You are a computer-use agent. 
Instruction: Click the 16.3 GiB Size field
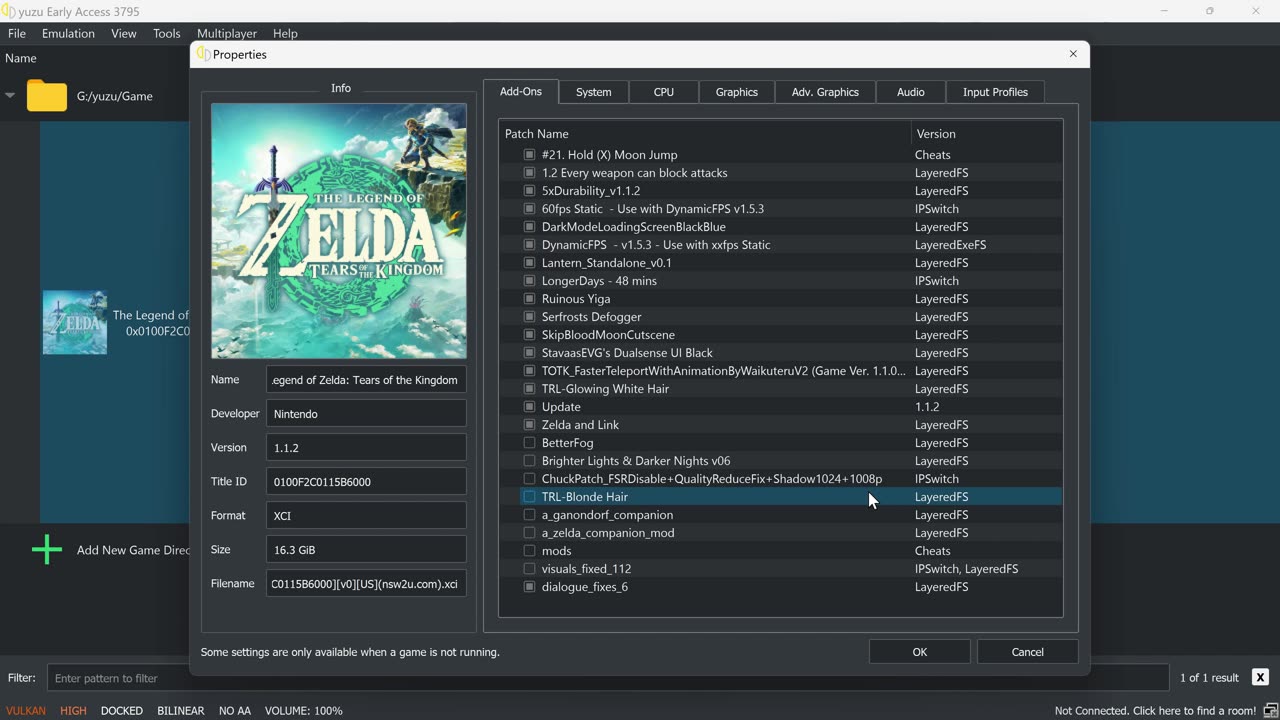point(366,550)
